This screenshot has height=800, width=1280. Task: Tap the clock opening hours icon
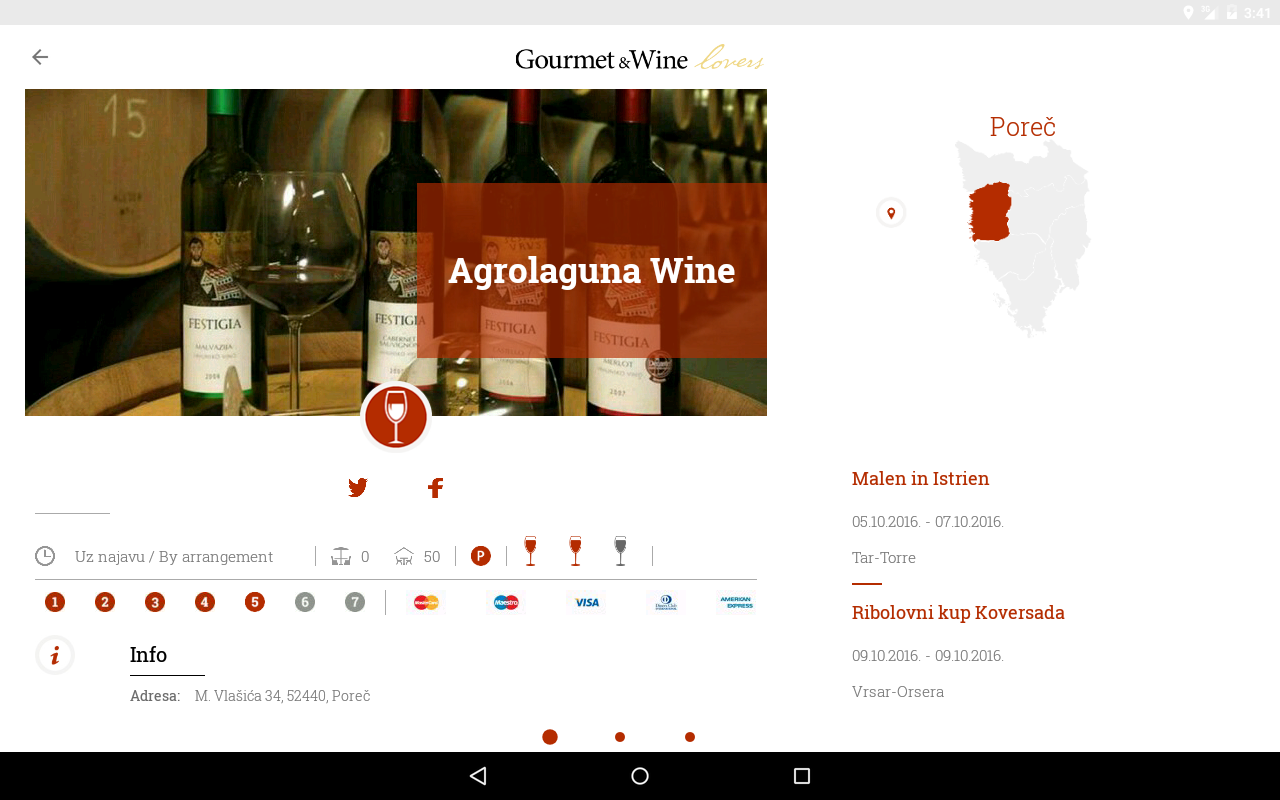(x=45, y=556)
